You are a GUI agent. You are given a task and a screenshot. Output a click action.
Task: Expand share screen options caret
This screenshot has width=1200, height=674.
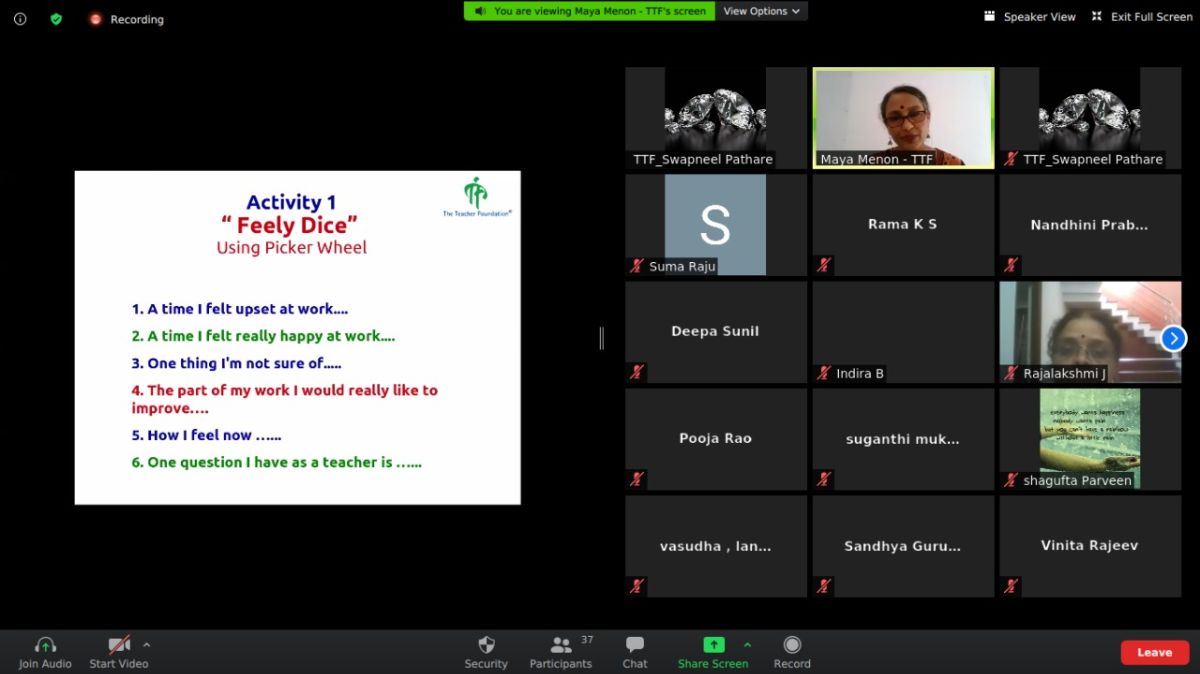coord(747,644)
